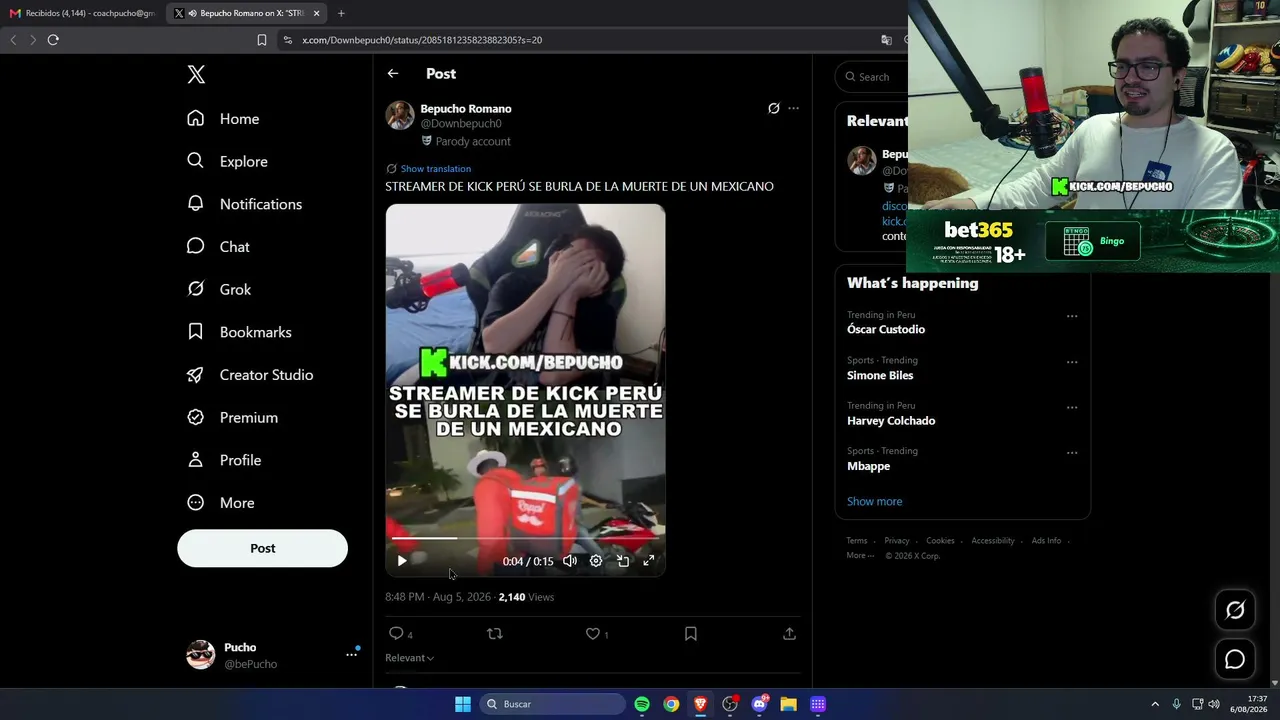Screen dimensions: 1280x720
Task: Open the post's three-dot more menu
Action: click(793, 108)
